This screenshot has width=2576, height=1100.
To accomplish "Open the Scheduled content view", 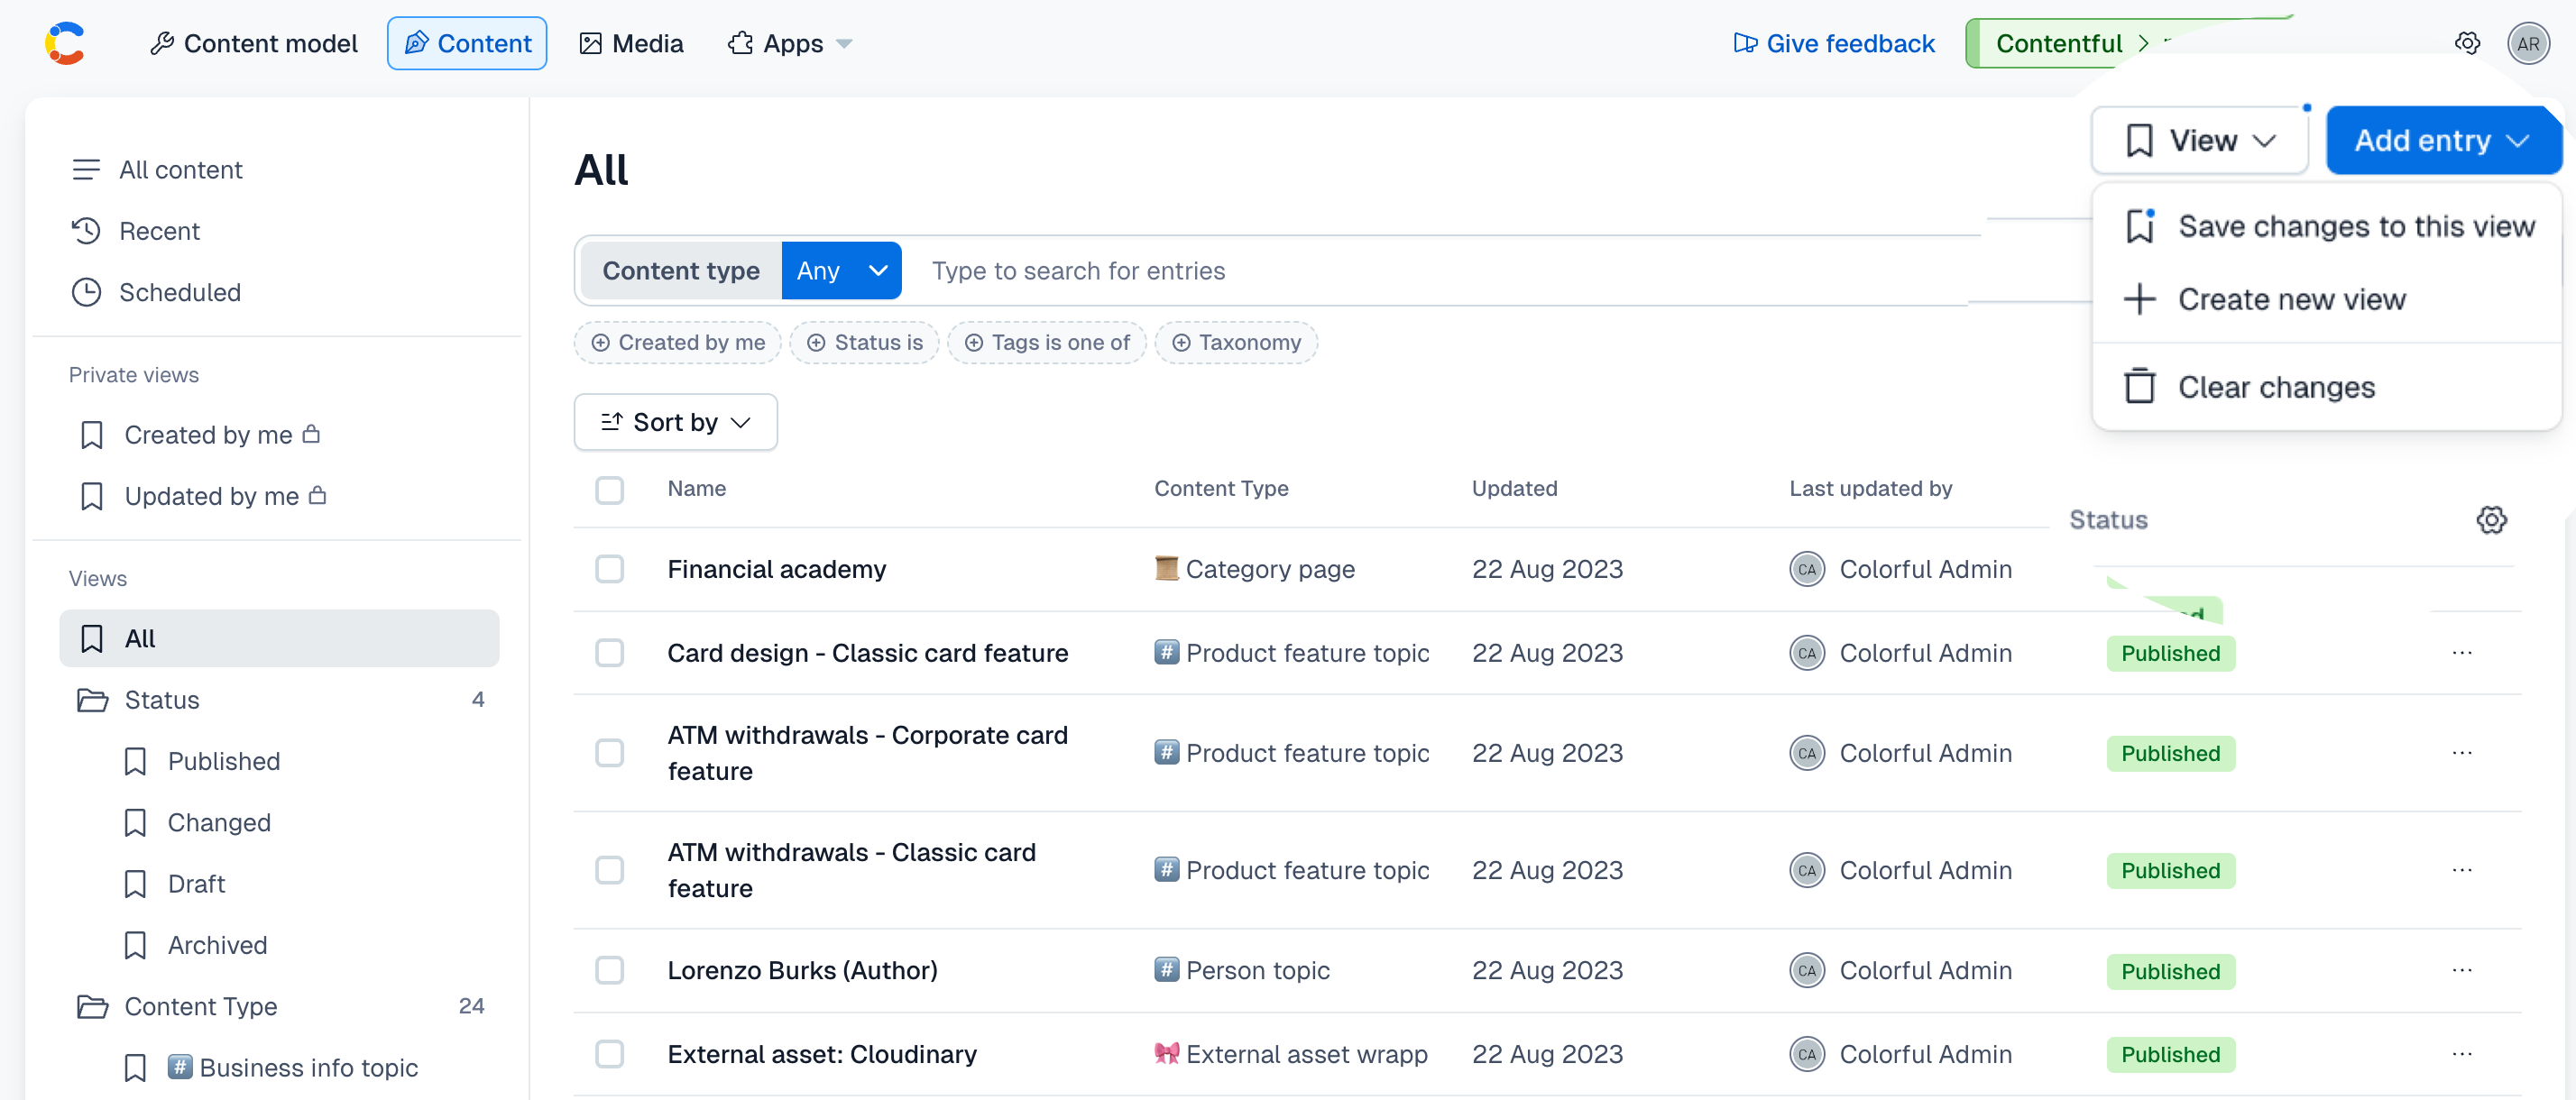I will tap(179, 292).
